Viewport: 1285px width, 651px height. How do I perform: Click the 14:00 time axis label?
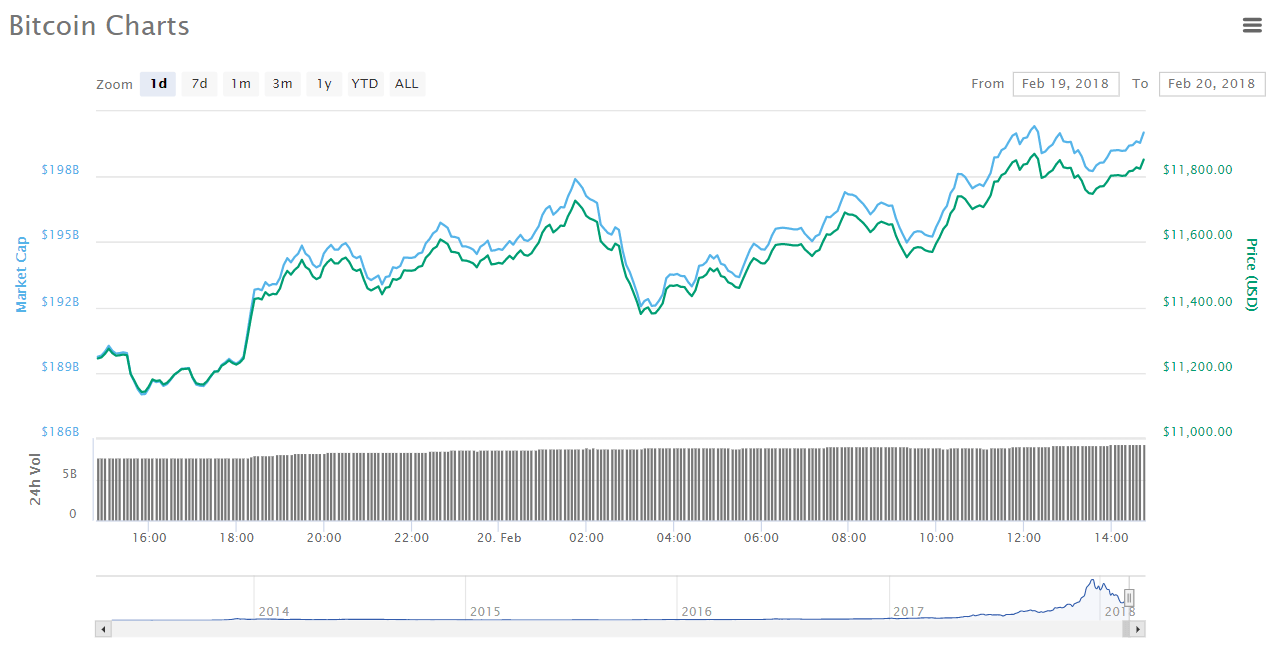pos(1112,538)
